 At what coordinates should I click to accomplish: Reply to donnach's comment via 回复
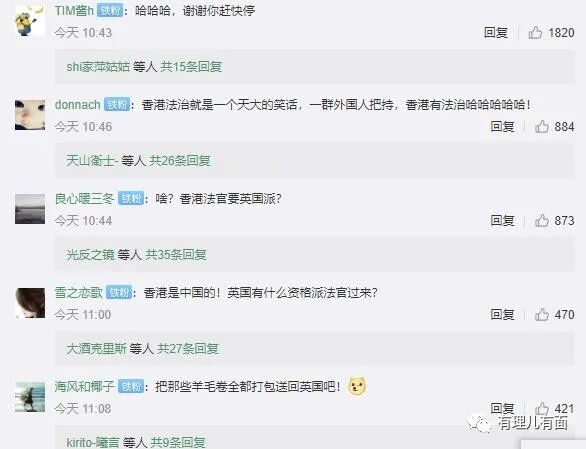502,126
